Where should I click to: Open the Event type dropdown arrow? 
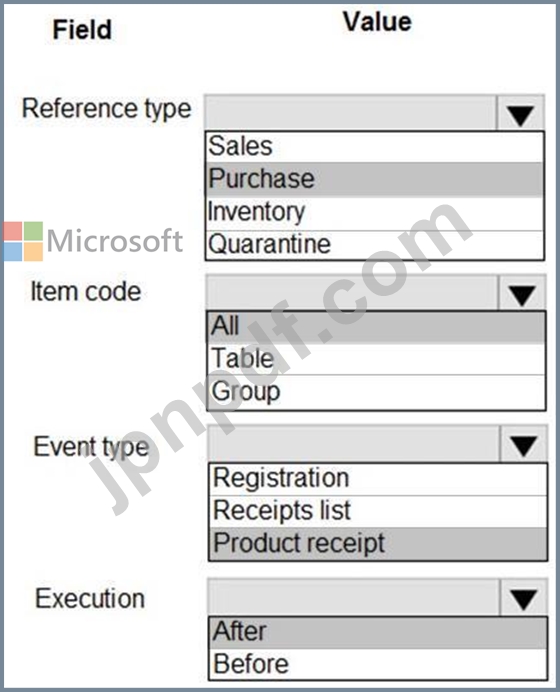pos(524,444)
